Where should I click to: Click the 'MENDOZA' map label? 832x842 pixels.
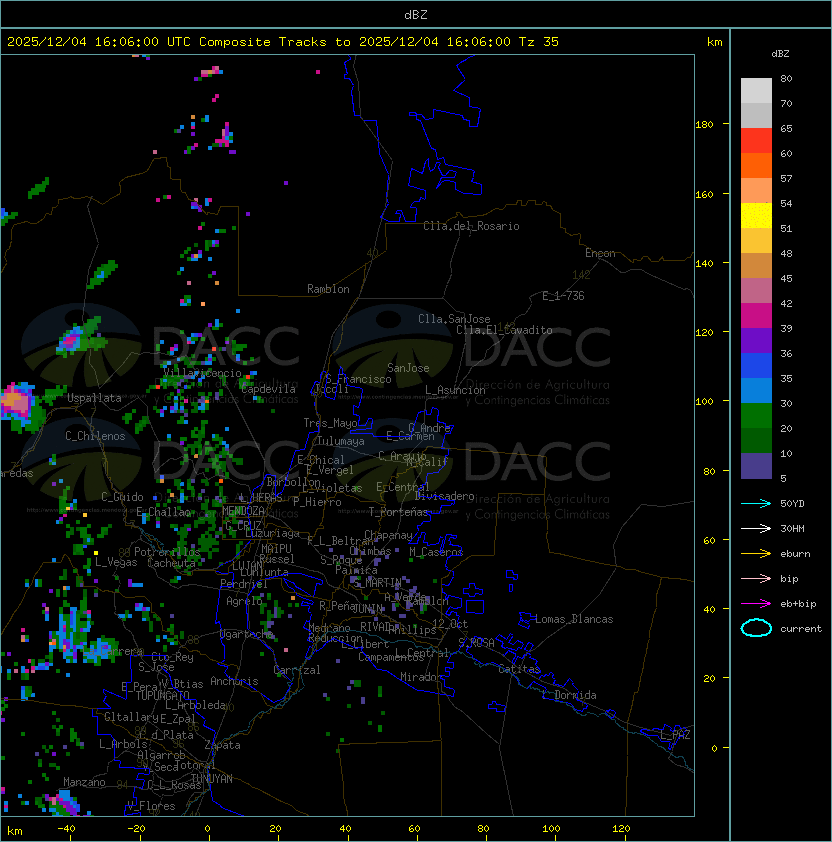coord(243,510)
